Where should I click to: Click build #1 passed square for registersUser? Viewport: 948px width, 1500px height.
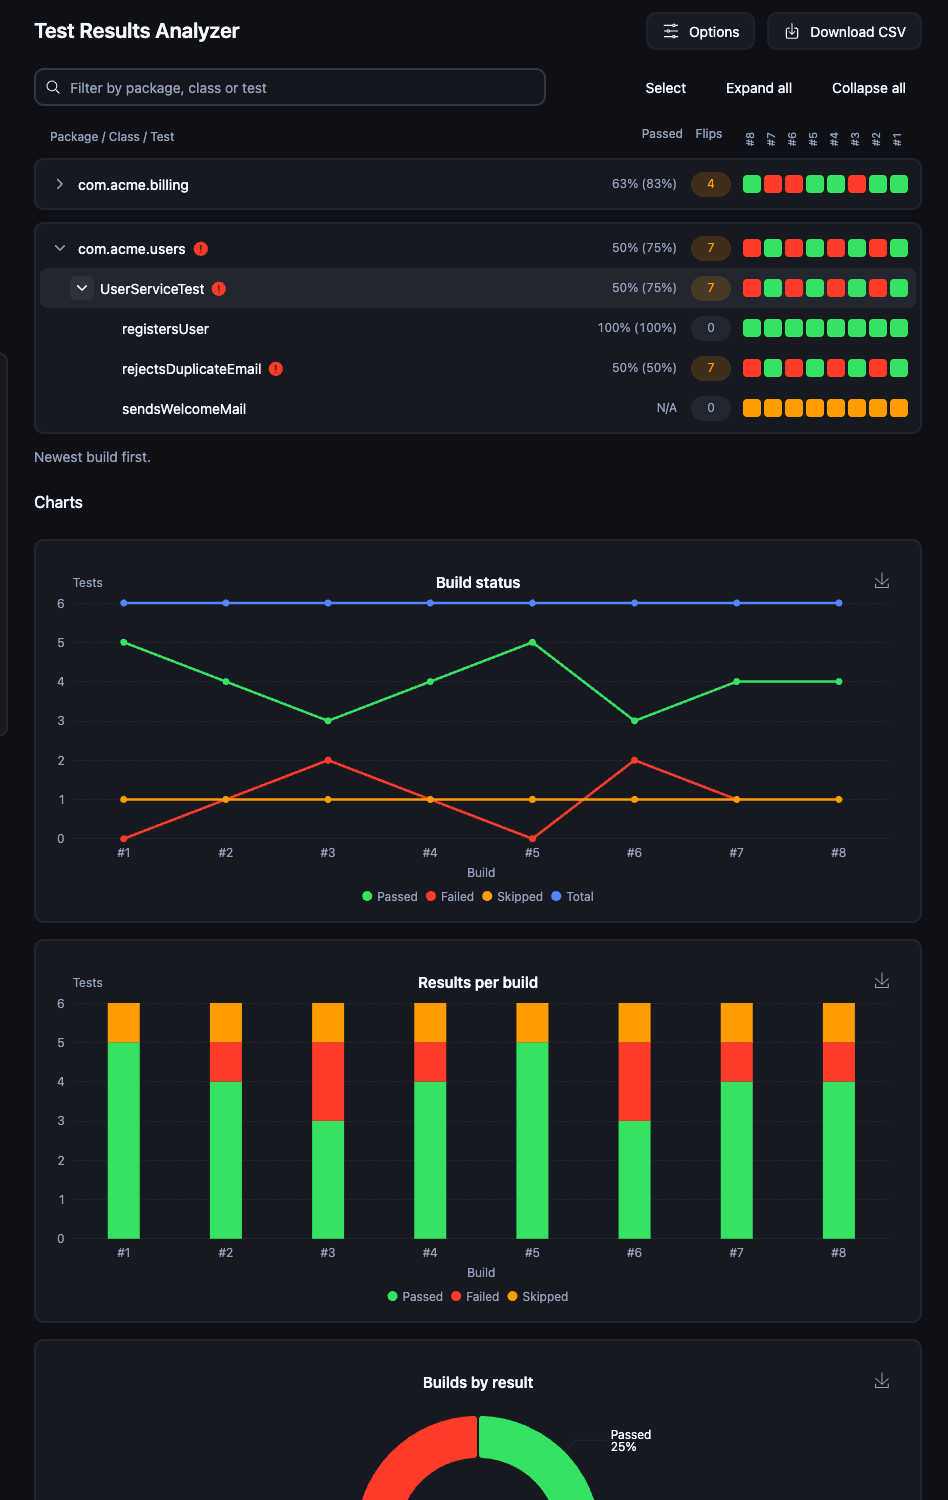[899, 328]
